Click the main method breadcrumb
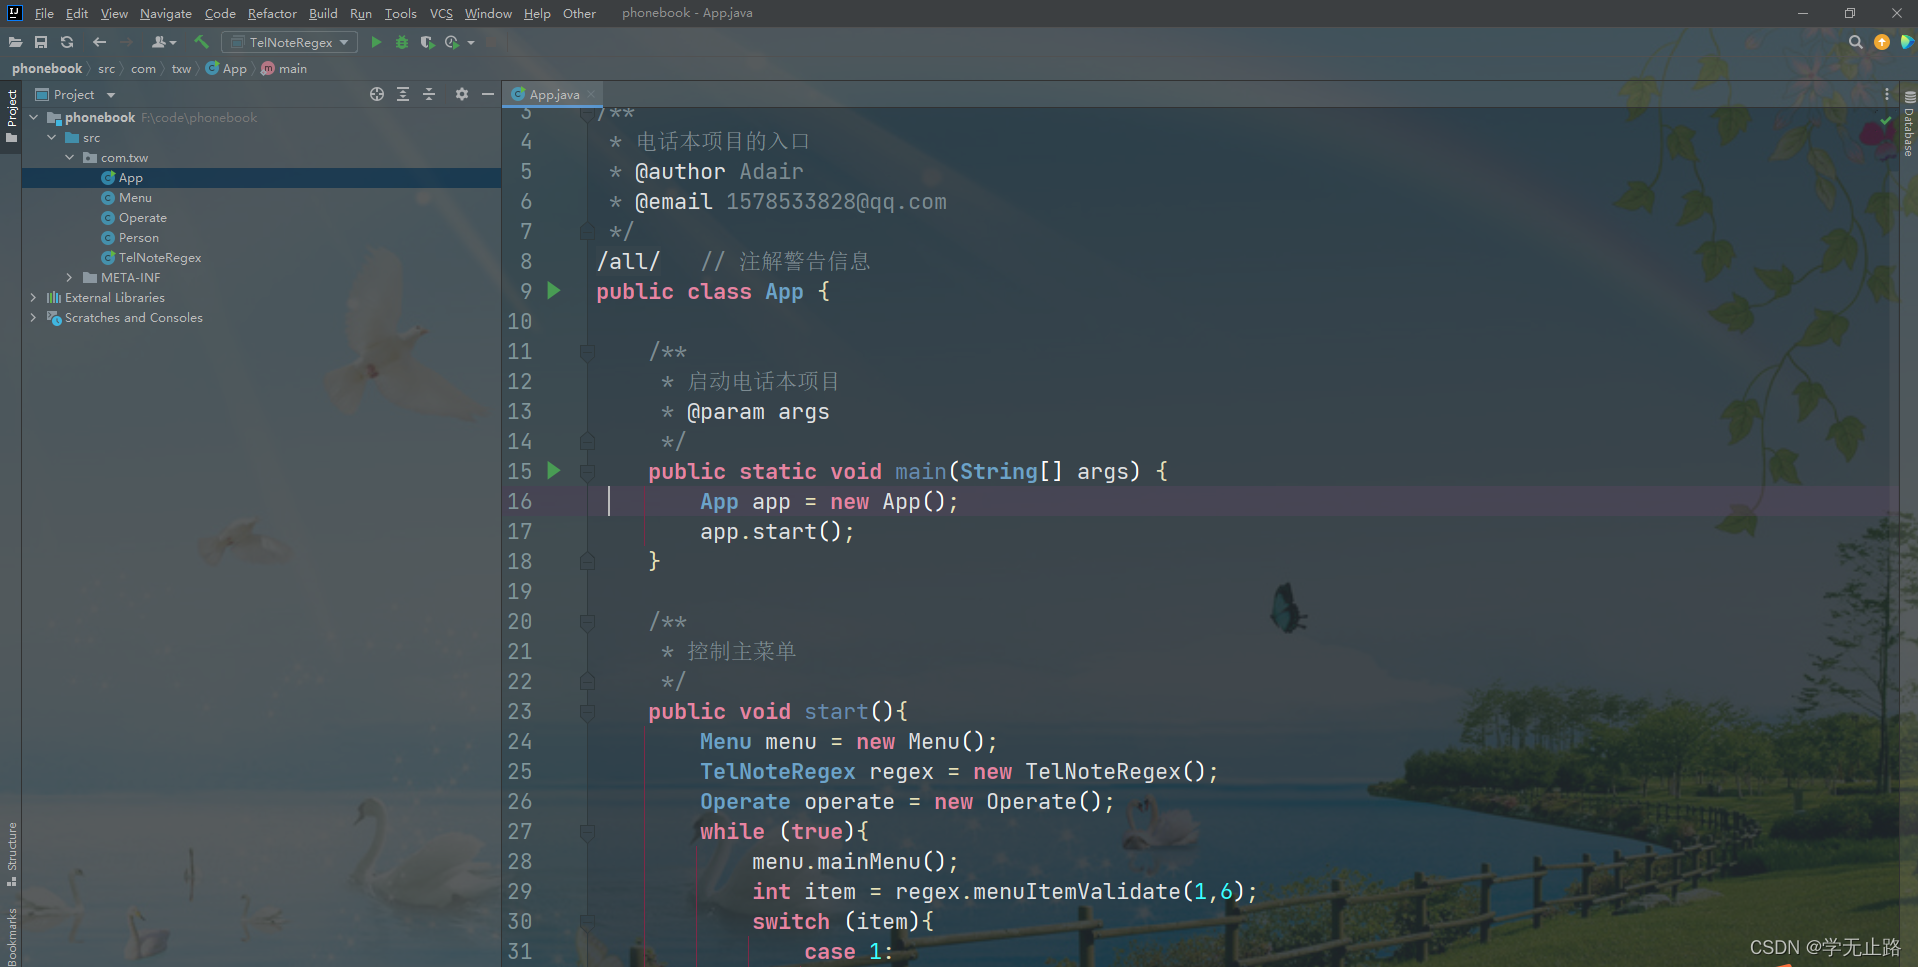Image resolution: width=1918 pixels, height=967 pixels. [284, 69]
